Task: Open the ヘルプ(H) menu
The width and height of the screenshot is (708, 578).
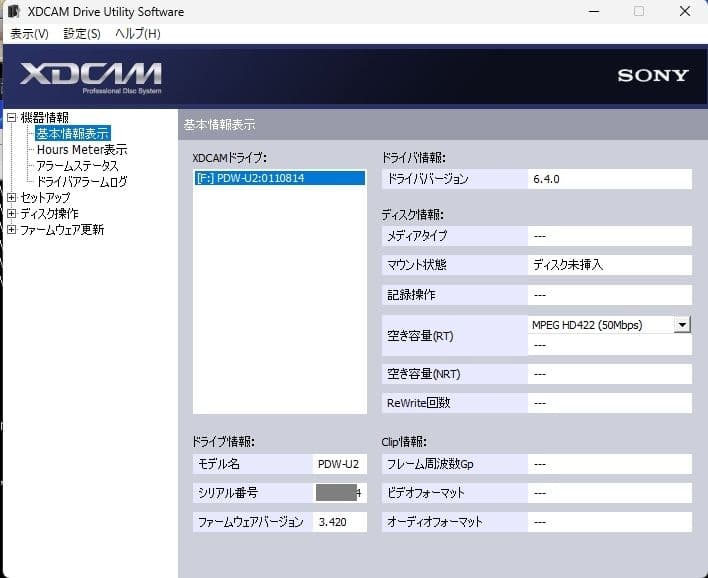Action: click(138, 34)
